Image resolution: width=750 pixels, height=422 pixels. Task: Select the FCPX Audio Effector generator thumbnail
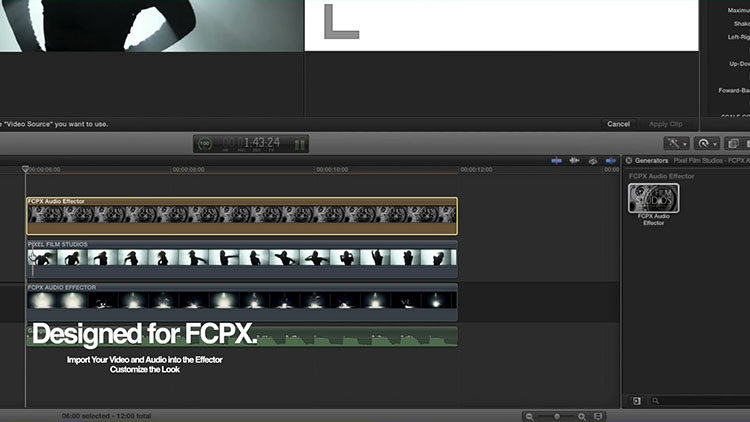(x=653, y=198)
